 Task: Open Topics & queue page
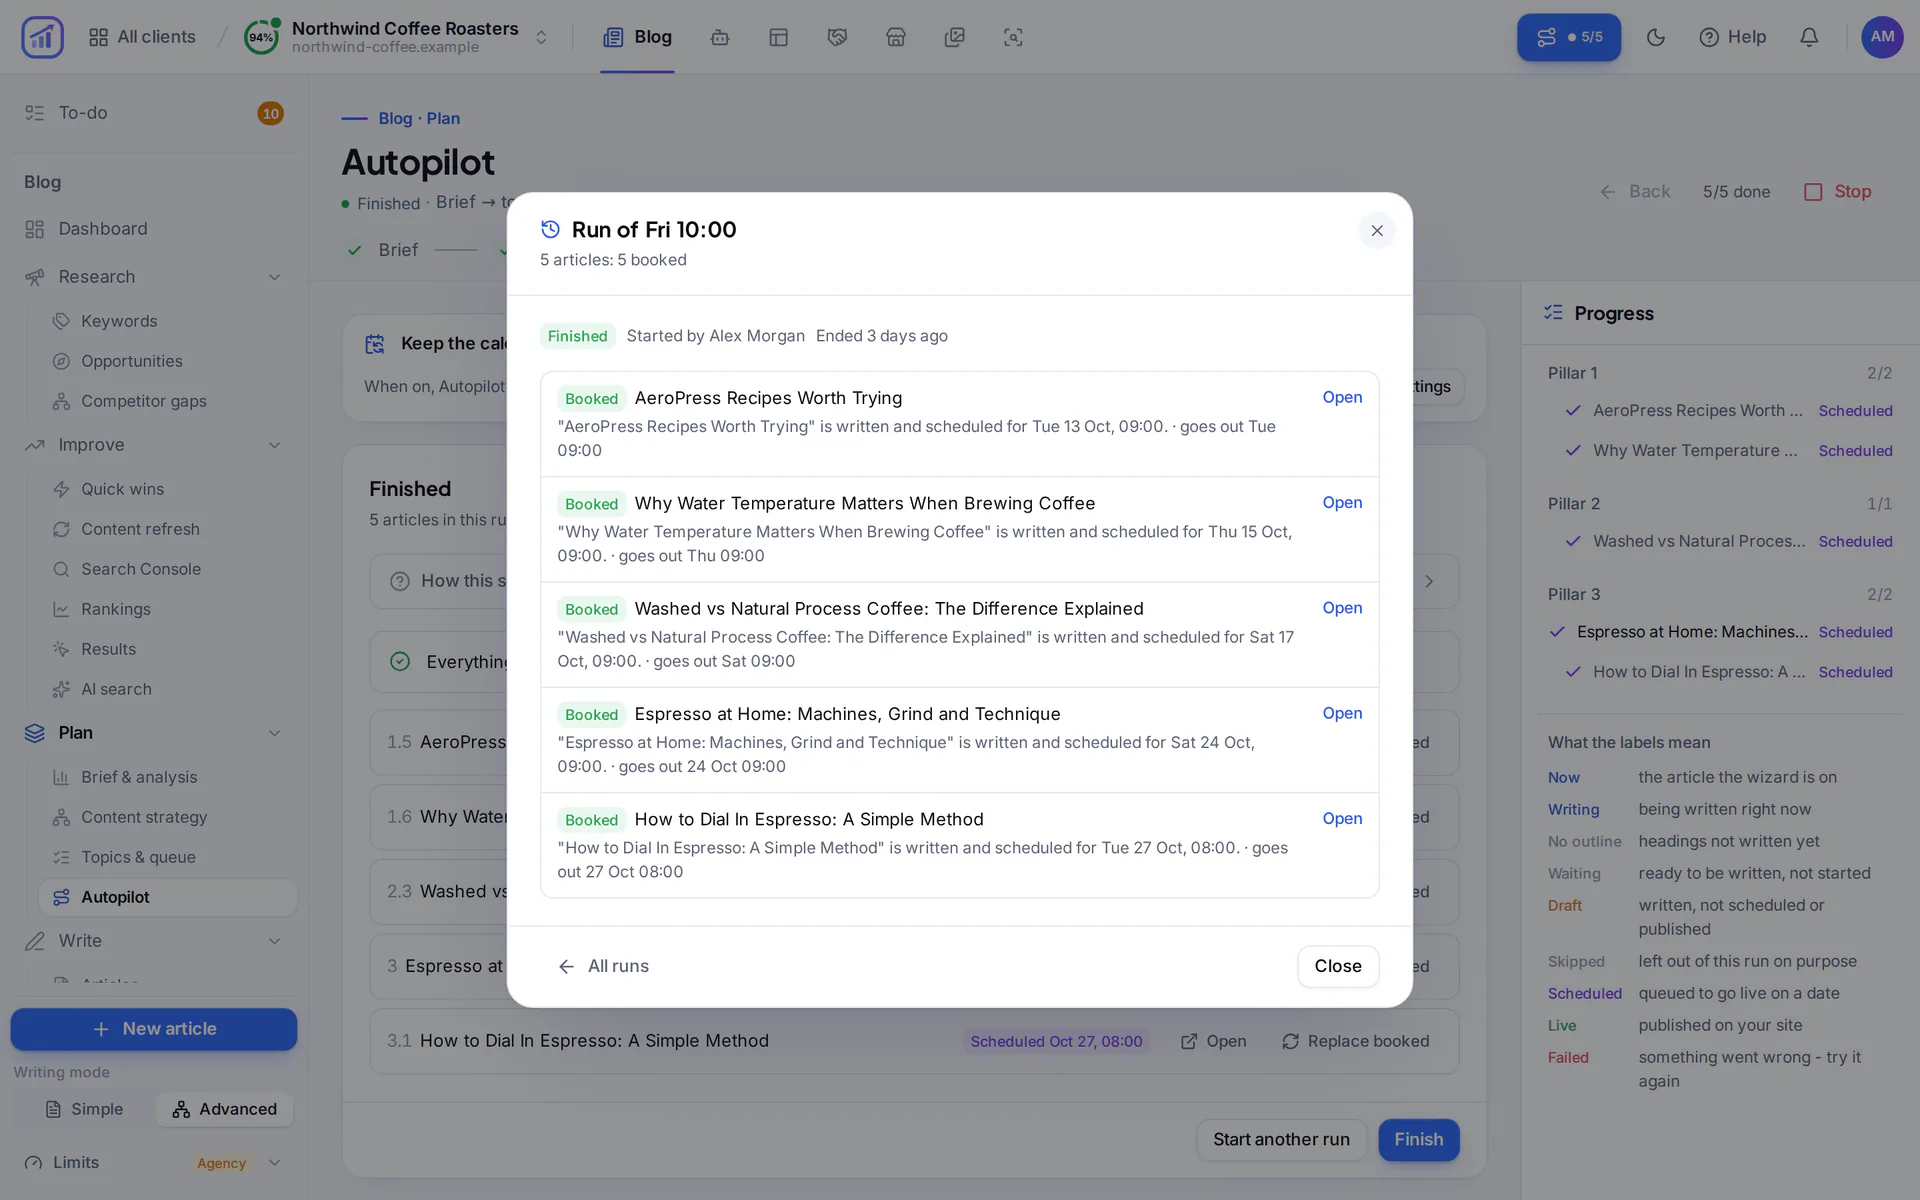click(x=168, y=857)
